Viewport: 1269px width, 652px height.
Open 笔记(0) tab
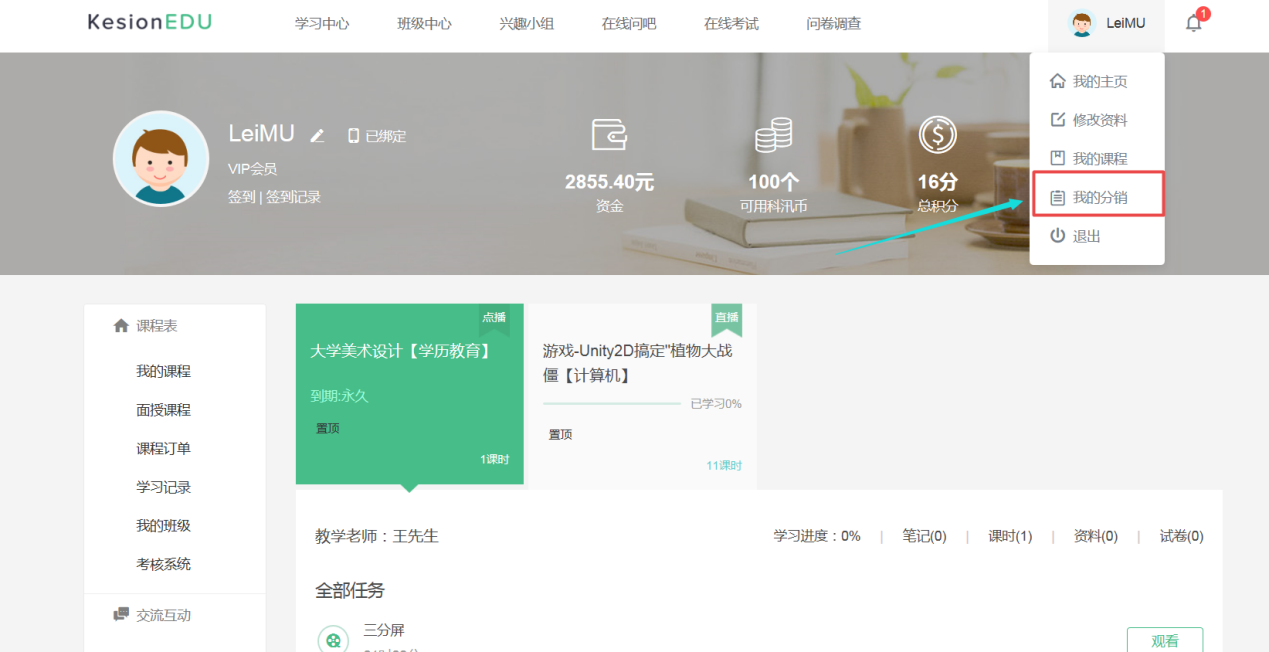click(x=924, y=536)
